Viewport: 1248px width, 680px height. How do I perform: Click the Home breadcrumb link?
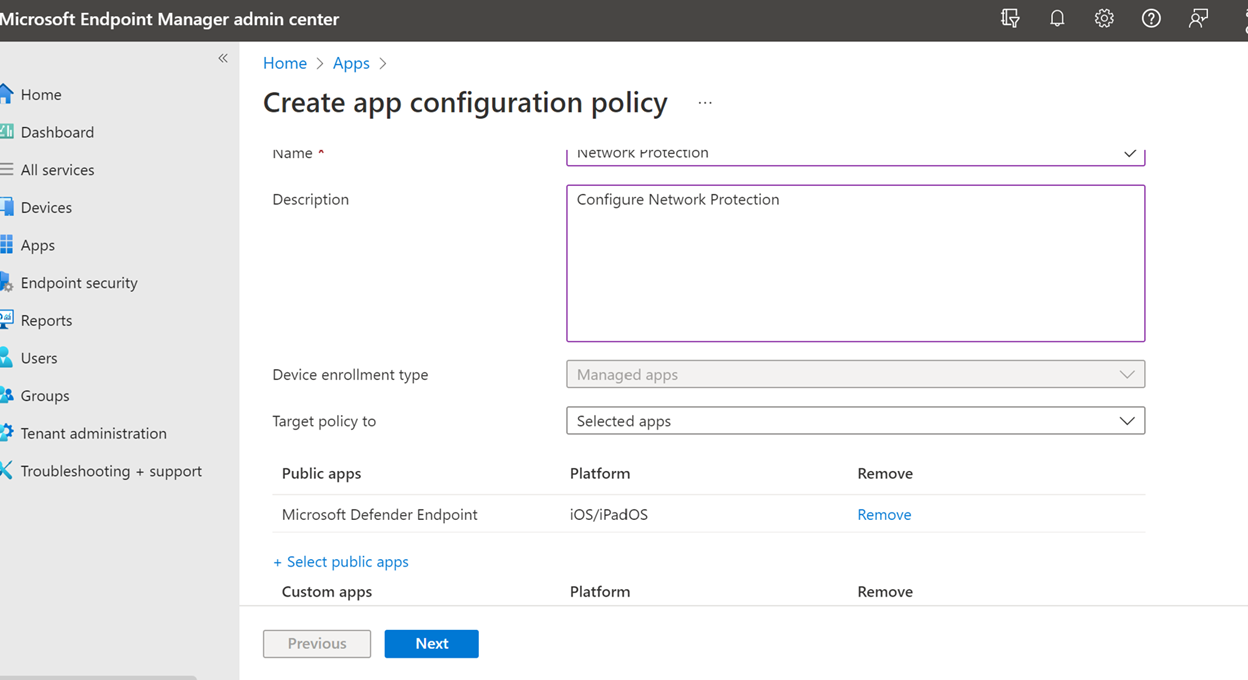[285, 63]
